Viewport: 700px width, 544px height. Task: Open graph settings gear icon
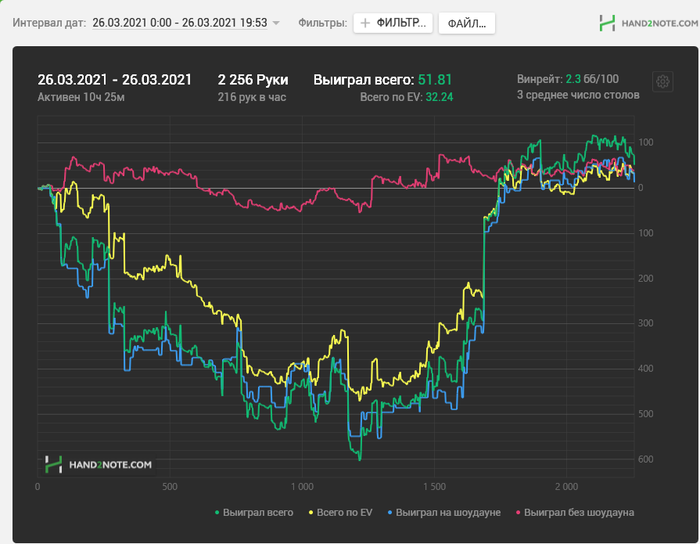point(662,82)
